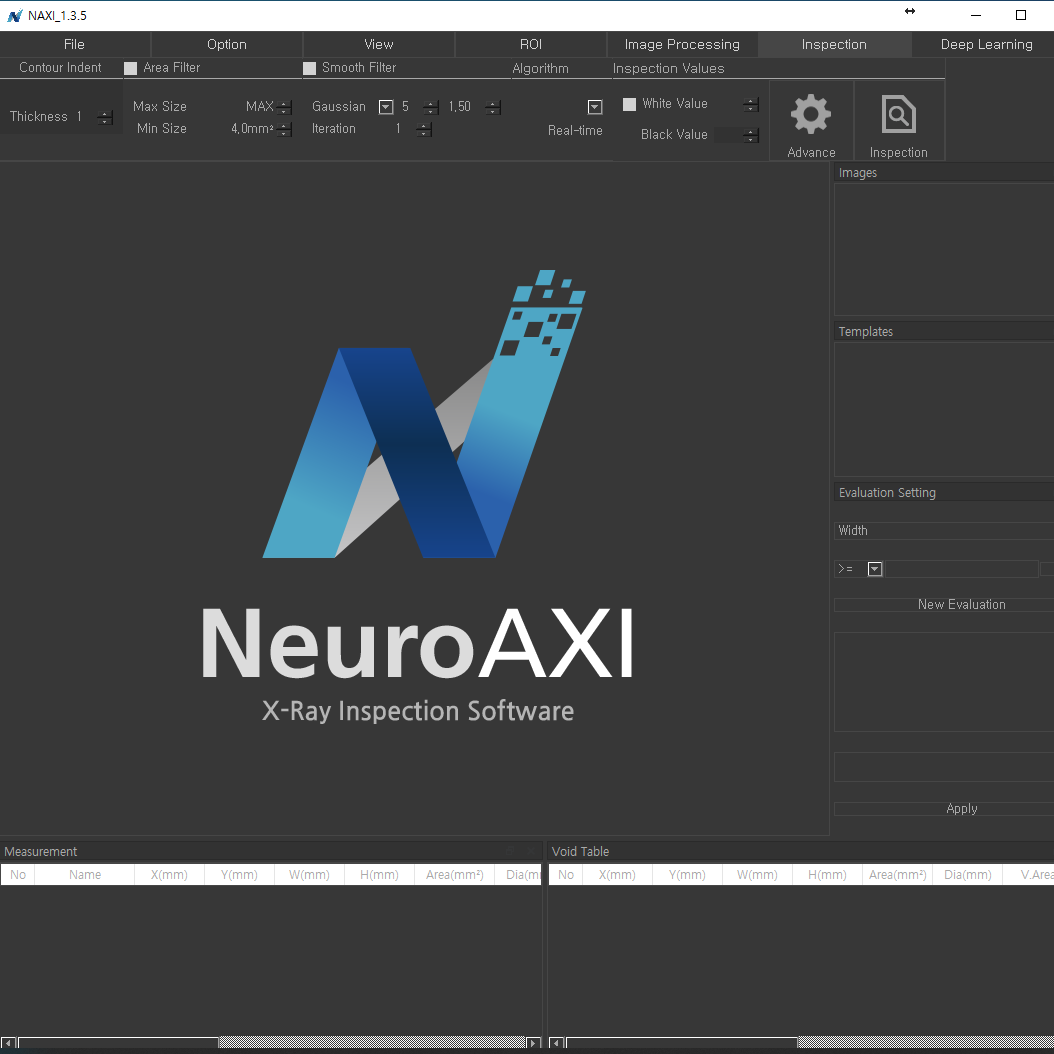
Task: Click Void Table W(mm) column header
Action: pyautogui.click(x=757, y=875)
